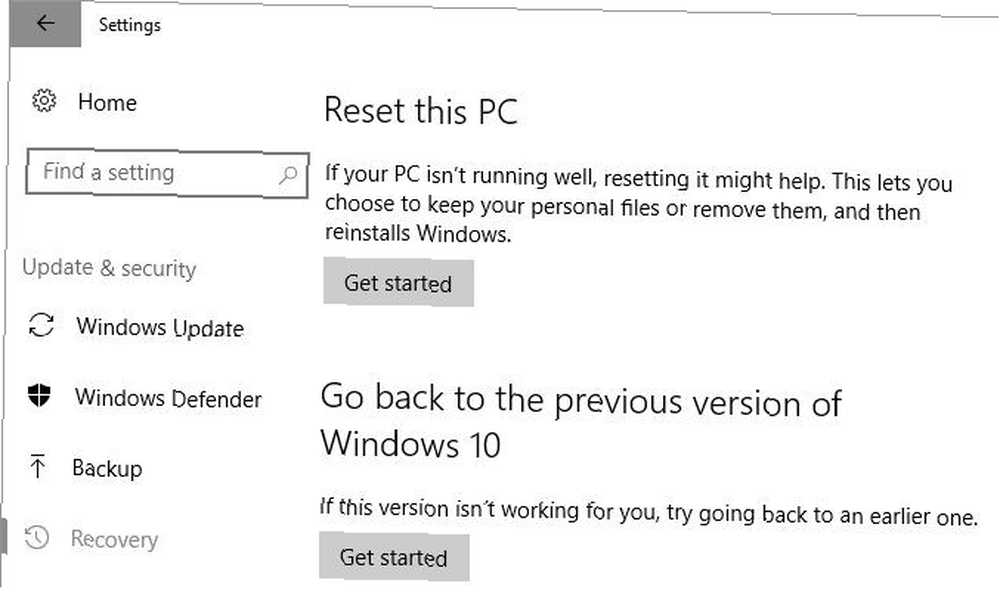Open the Home settings page label
This screenshot has height=608, width=1000.
[107, 102]
